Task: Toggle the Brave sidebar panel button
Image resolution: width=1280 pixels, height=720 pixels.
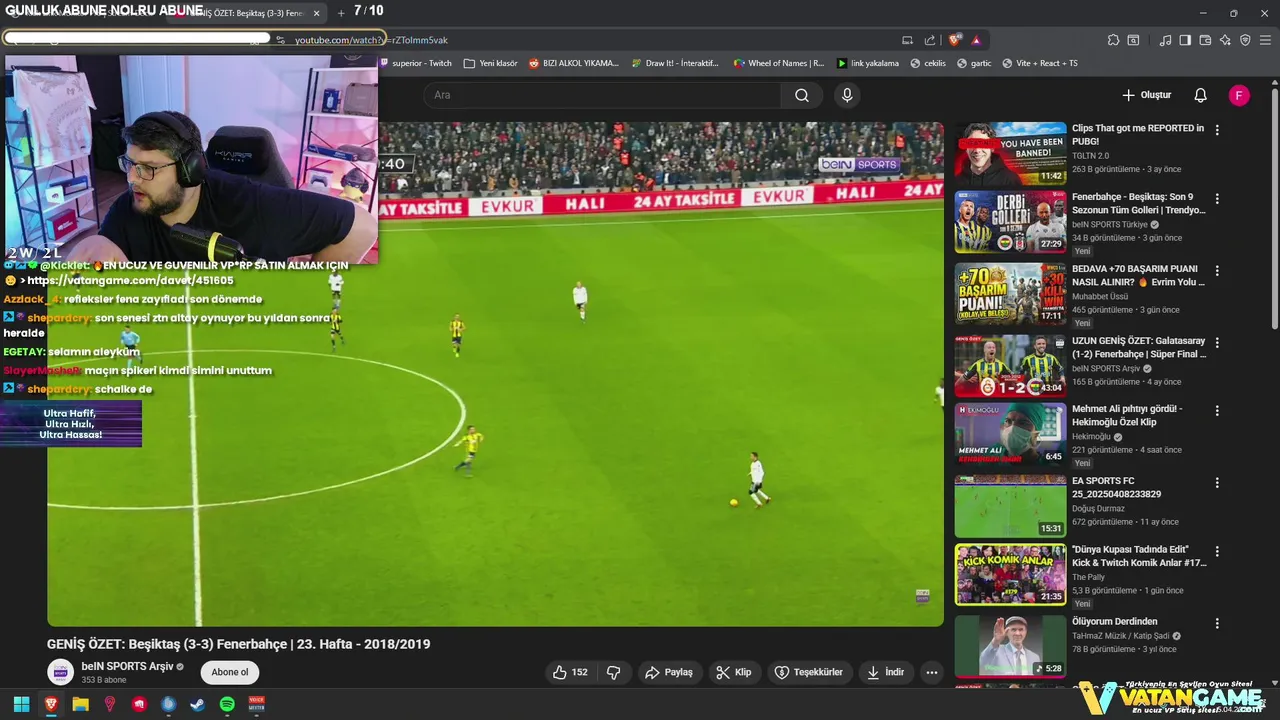Action: click(1185, 40)
